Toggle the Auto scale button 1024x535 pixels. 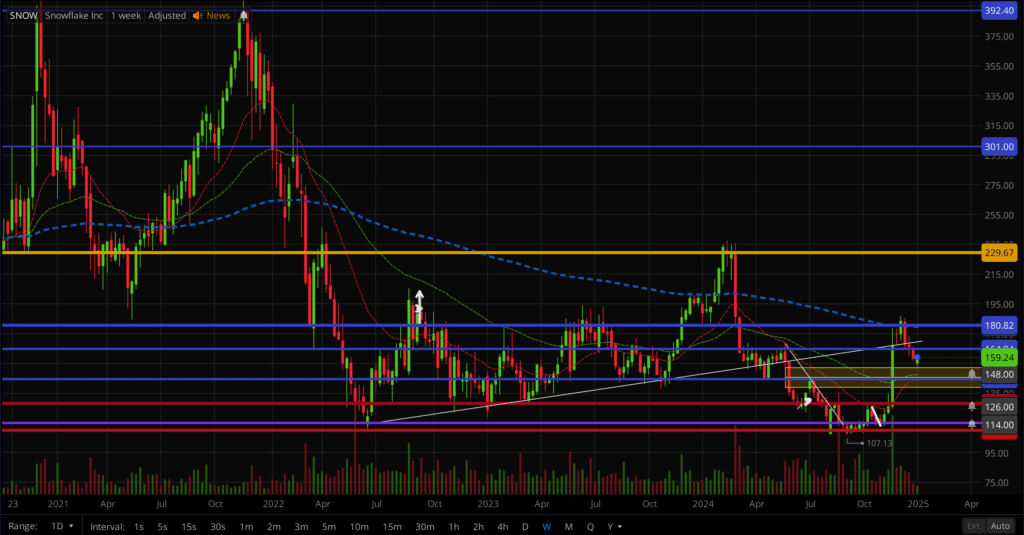pos(1000,525)
